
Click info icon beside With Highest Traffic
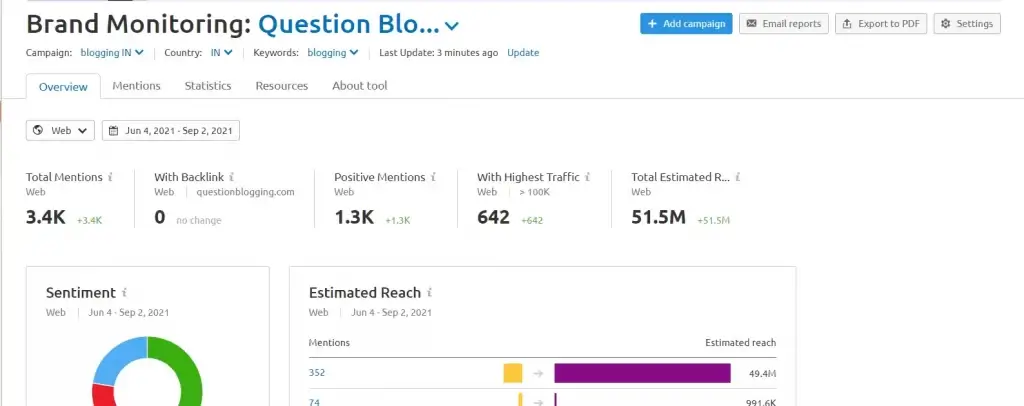click(x=587, y=177)
